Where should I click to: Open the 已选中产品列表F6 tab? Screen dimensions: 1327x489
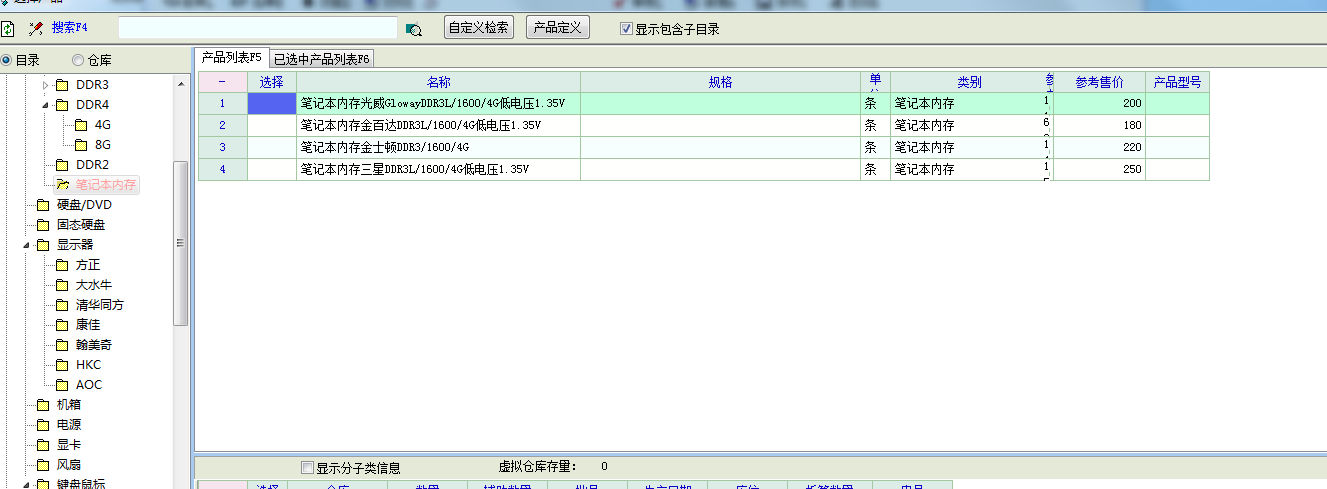(322, 59)
